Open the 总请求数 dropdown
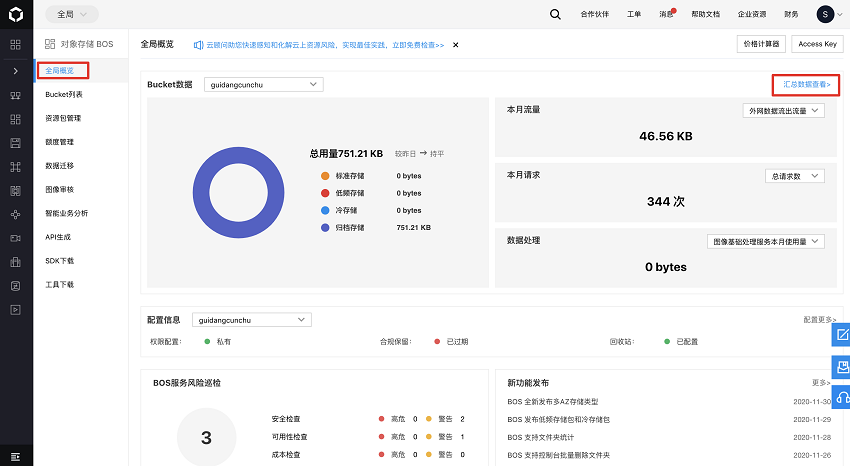850x466 pixels. coord(795,176)
